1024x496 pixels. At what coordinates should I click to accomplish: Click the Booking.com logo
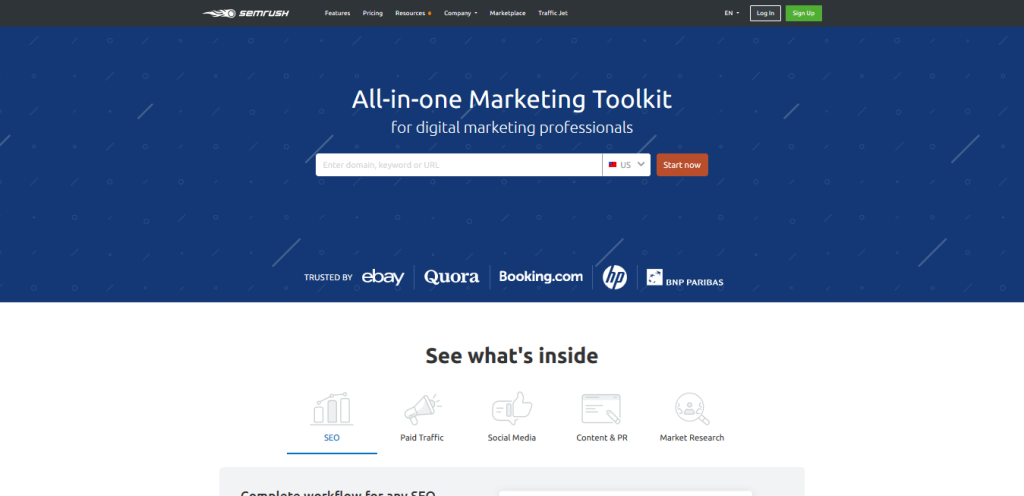tap(540, 277)
